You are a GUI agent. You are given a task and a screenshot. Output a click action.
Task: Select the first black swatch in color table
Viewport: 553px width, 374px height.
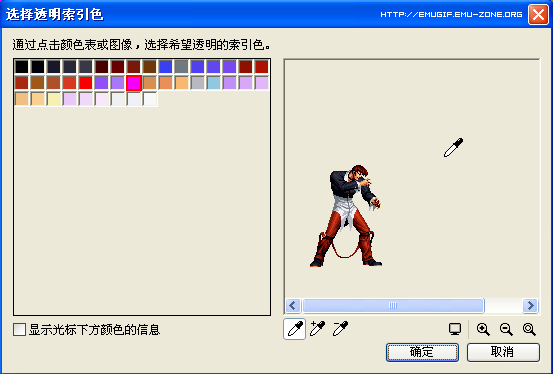[x=22, y=67]
